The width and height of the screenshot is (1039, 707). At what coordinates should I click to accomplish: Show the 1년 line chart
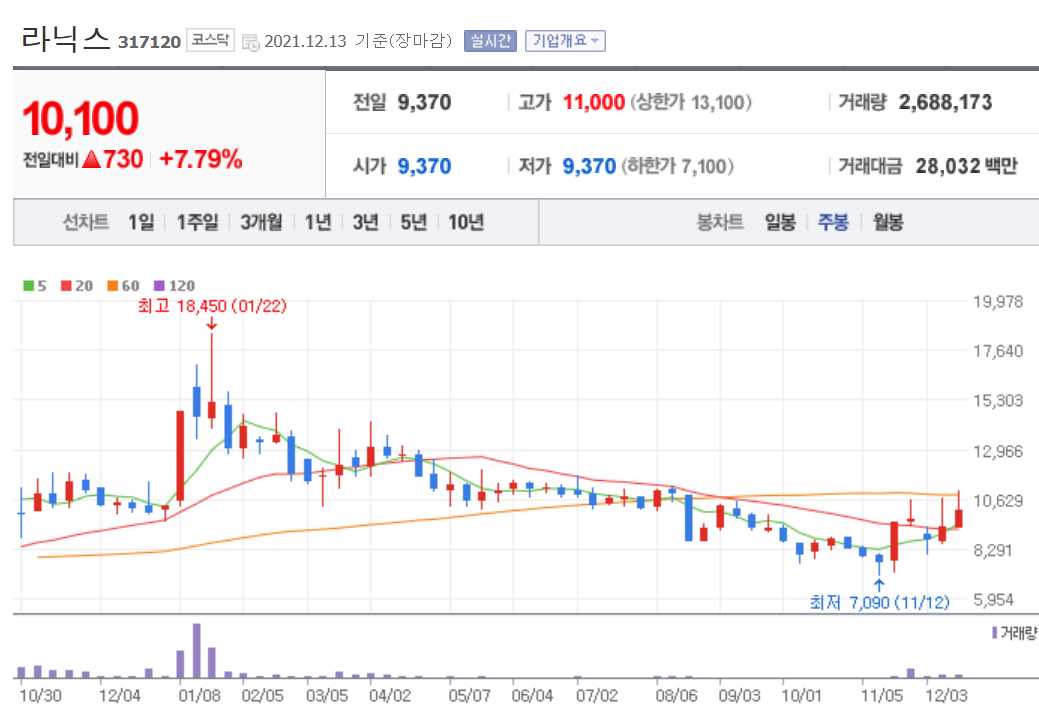[x=318, y=222]
